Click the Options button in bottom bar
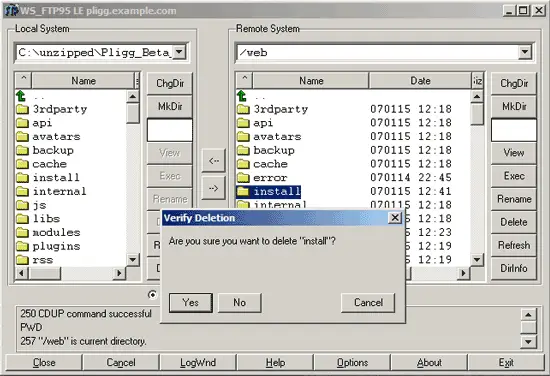The height and width of the screenshot is (376, 550). point(352,362)
